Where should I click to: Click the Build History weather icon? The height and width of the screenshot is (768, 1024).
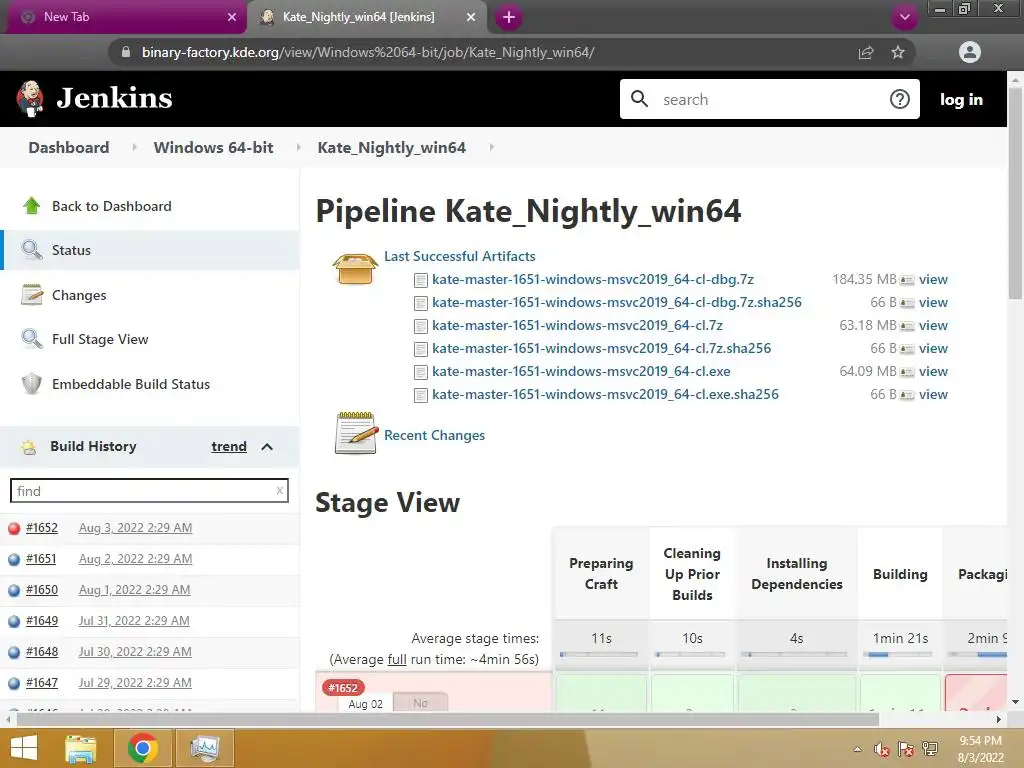(x=29, y=447)
